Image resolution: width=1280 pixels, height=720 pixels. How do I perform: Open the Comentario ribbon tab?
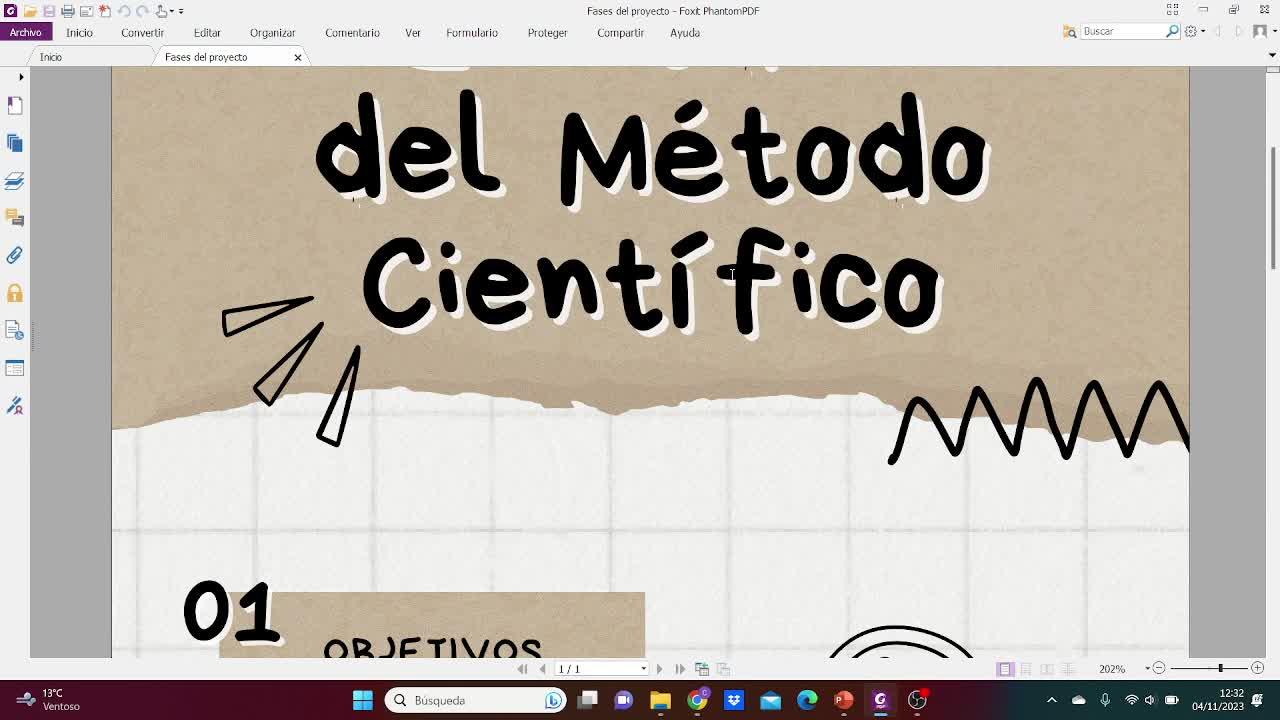coord(352,32)
